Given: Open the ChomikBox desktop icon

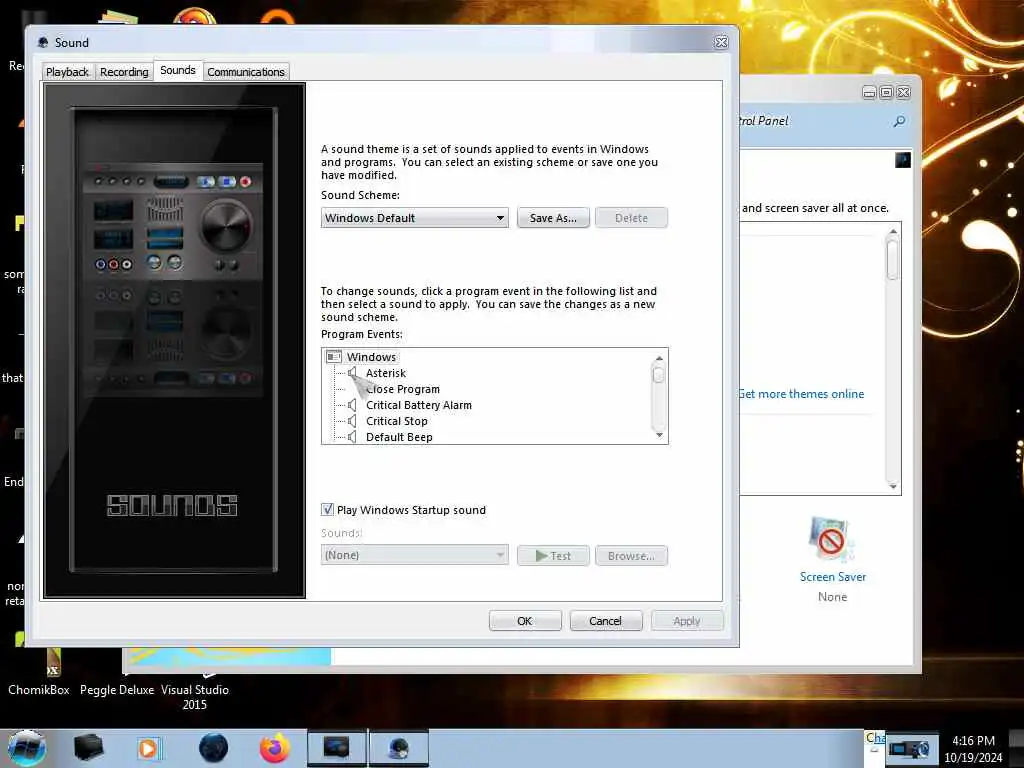Looking at the screenshot, I should (39, 674).
